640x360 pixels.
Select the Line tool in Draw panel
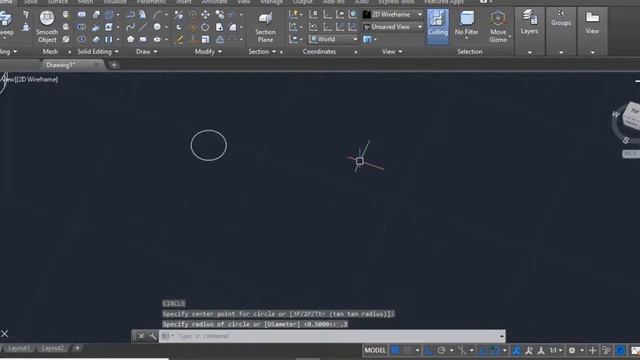(143, 27)
